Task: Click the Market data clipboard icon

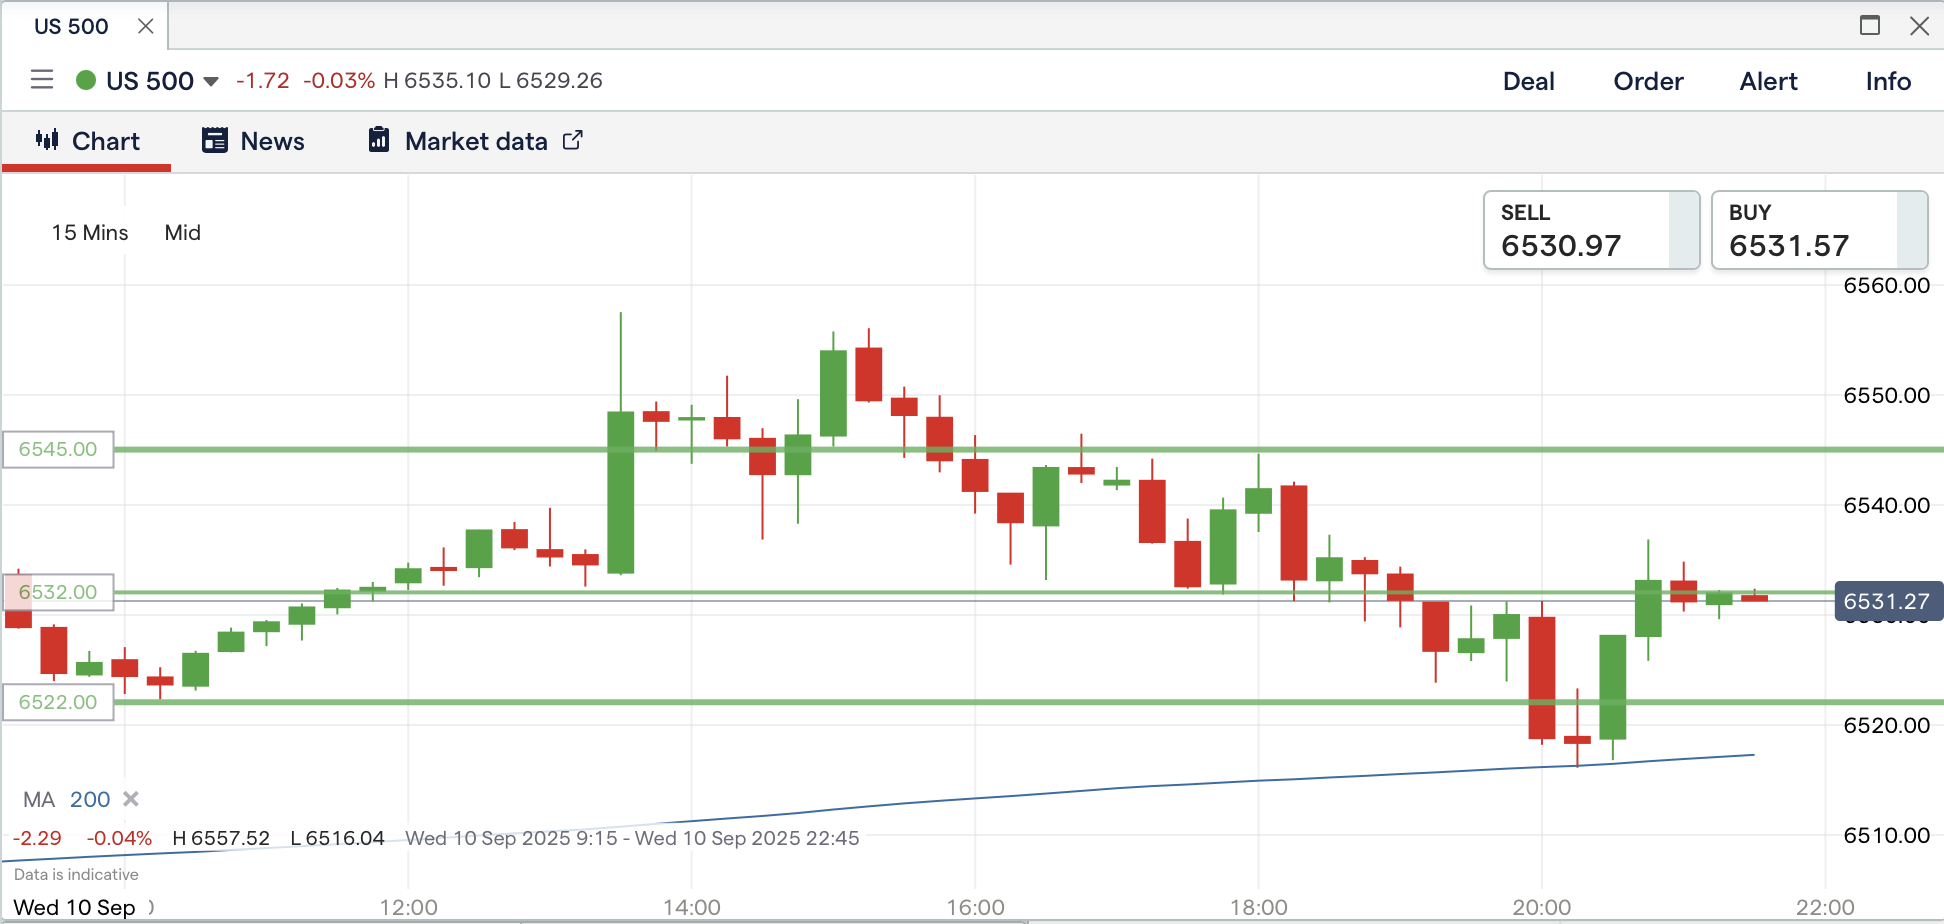Action: 379,140
